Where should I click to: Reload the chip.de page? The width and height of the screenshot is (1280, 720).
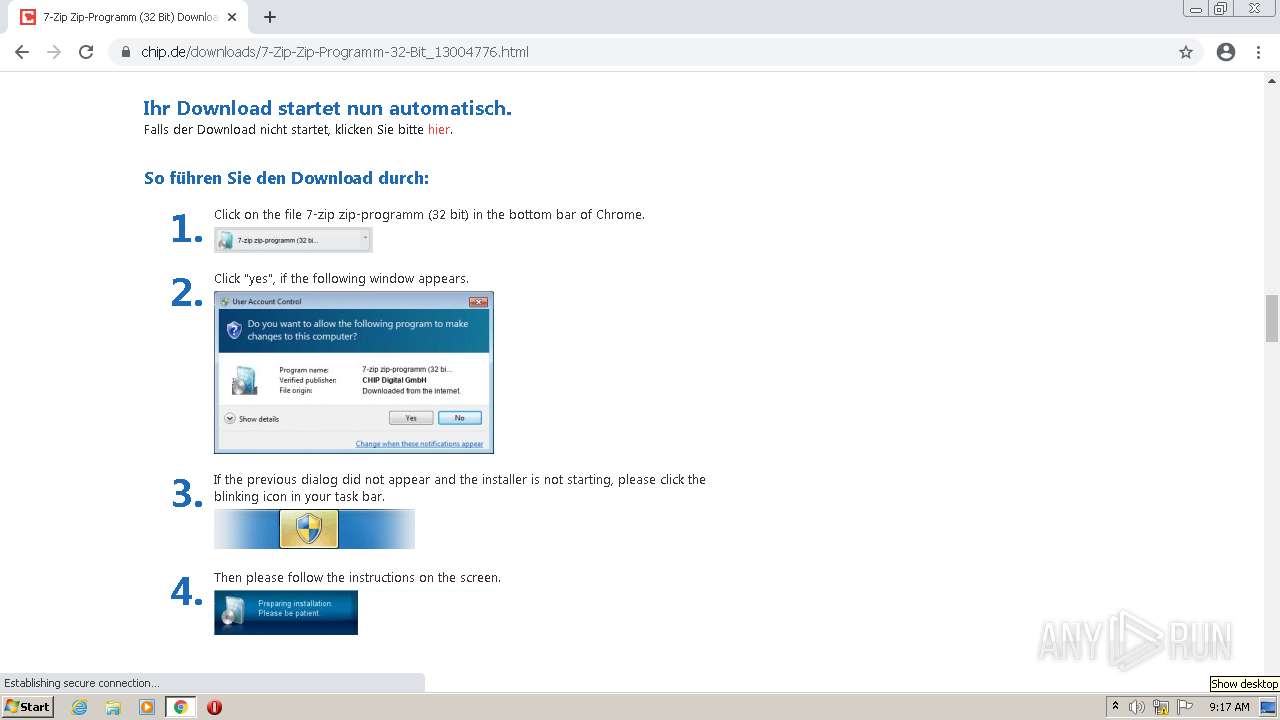point(86,52)
